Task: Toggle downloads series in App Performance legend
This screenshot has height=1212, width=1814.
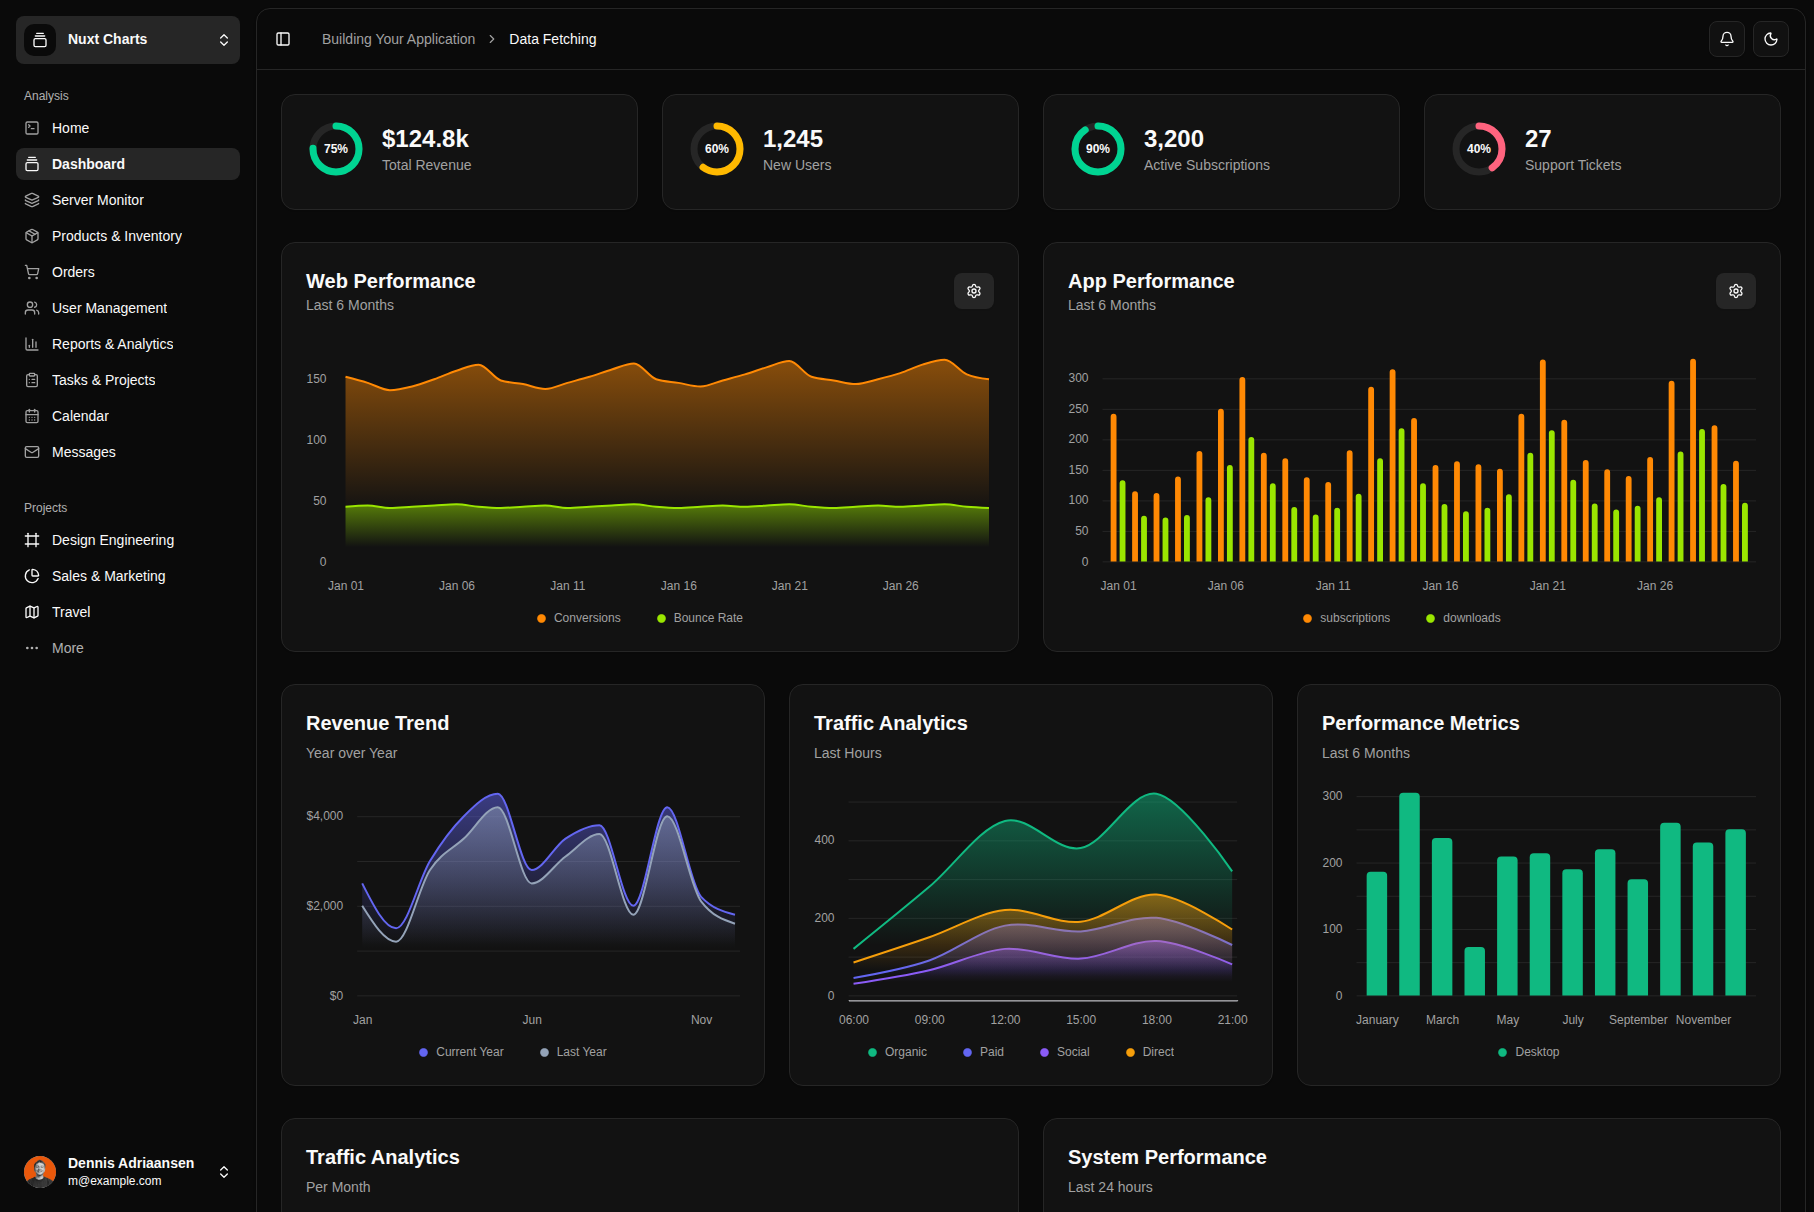Action: 1463,618
